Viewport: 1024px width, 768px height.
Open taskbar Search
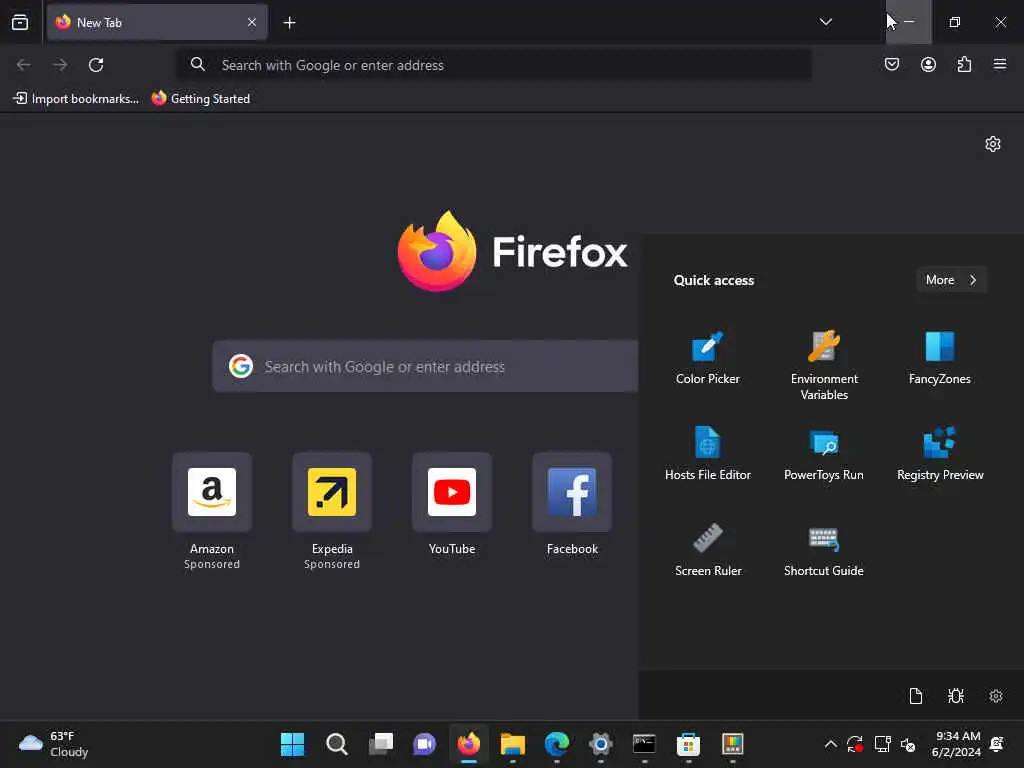pos(336,744)
